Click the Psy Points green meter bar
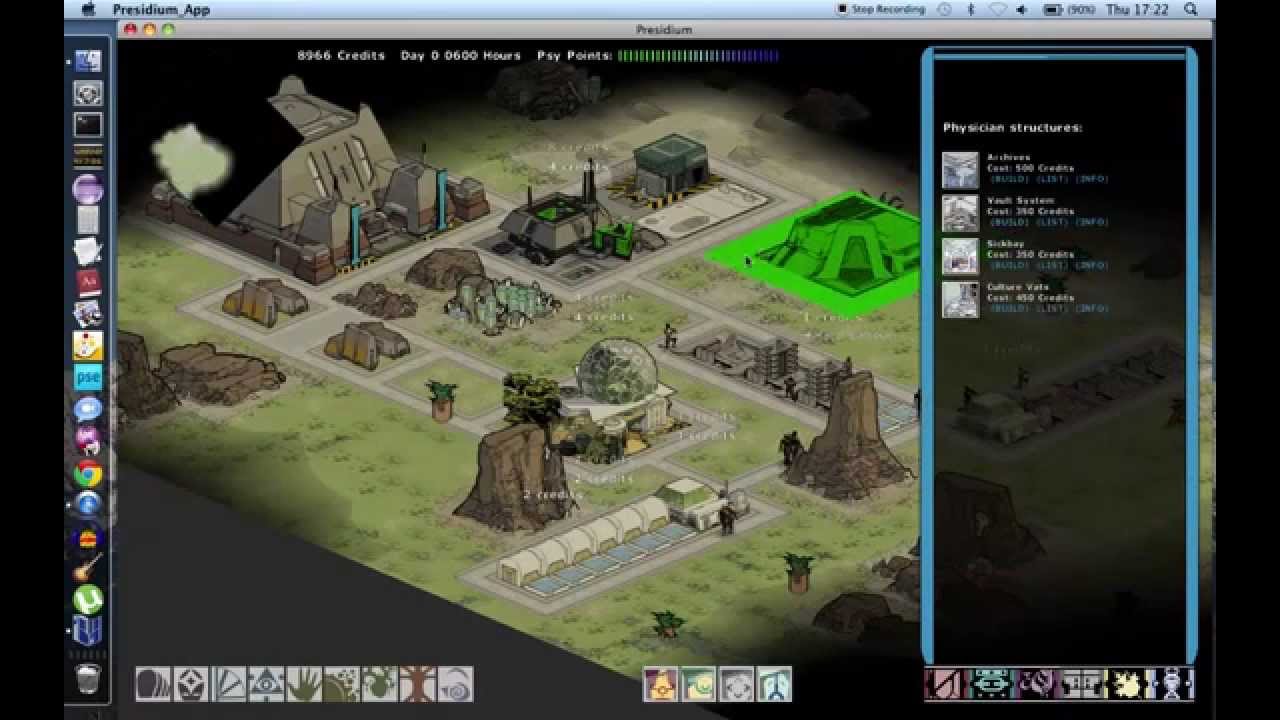 coord(698,56)
